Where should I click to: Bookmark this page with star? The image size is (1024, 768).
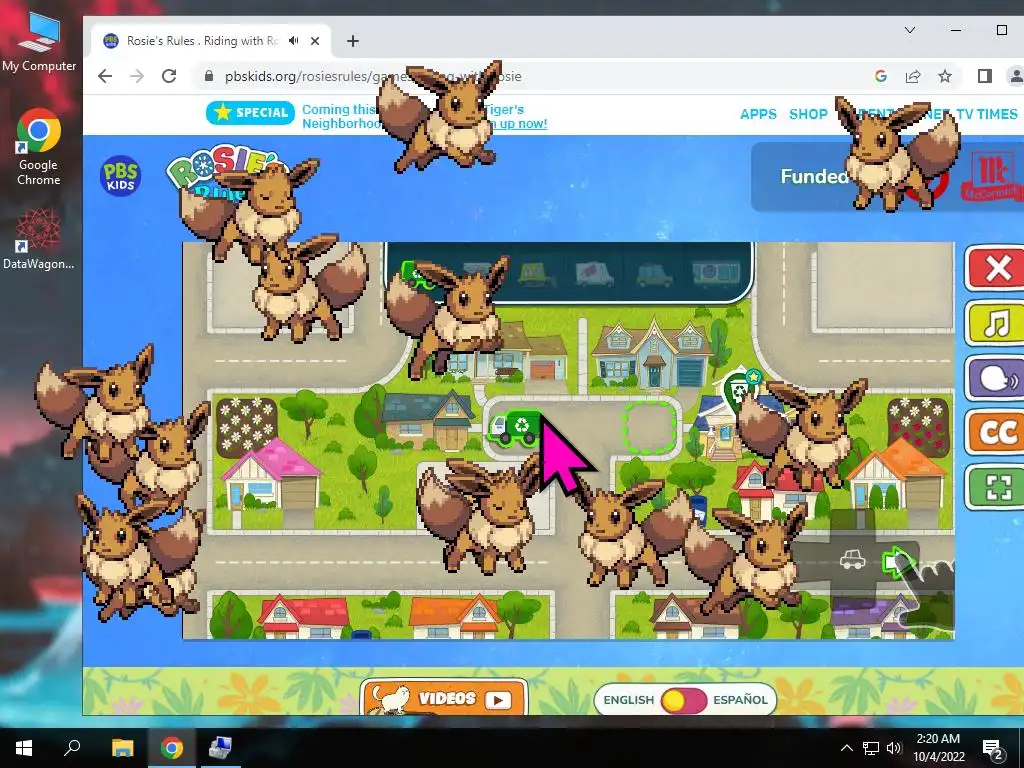(x=945, y=76)
